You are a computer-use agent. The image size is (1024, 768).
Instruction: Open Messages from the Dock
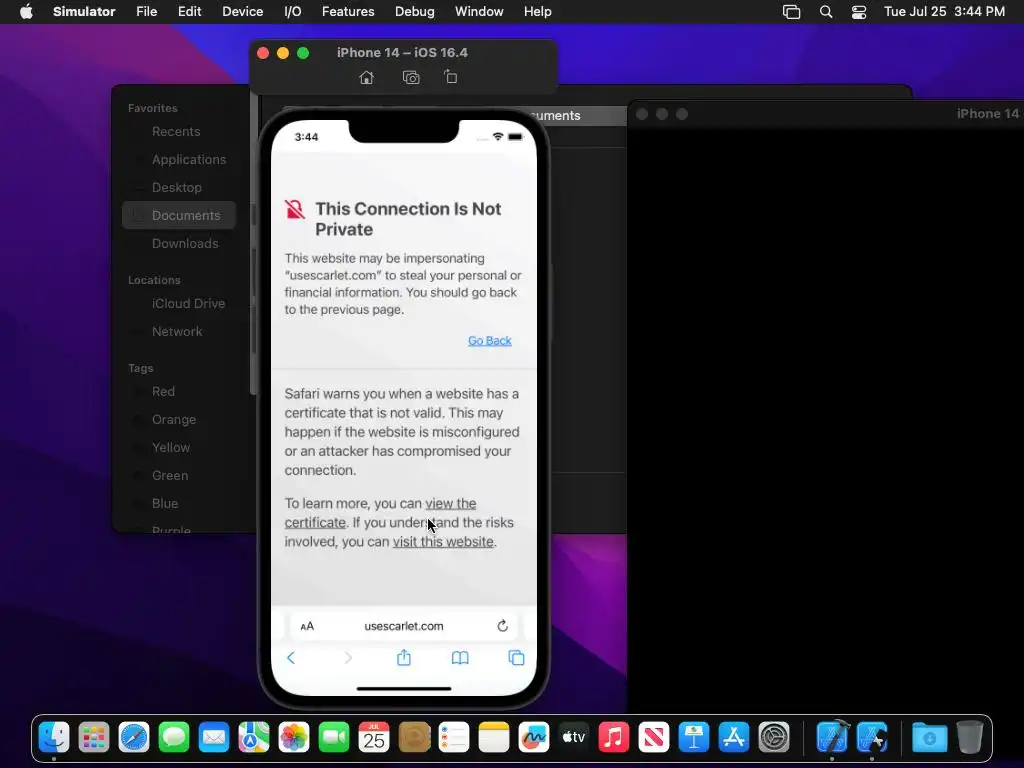point(174,737)
